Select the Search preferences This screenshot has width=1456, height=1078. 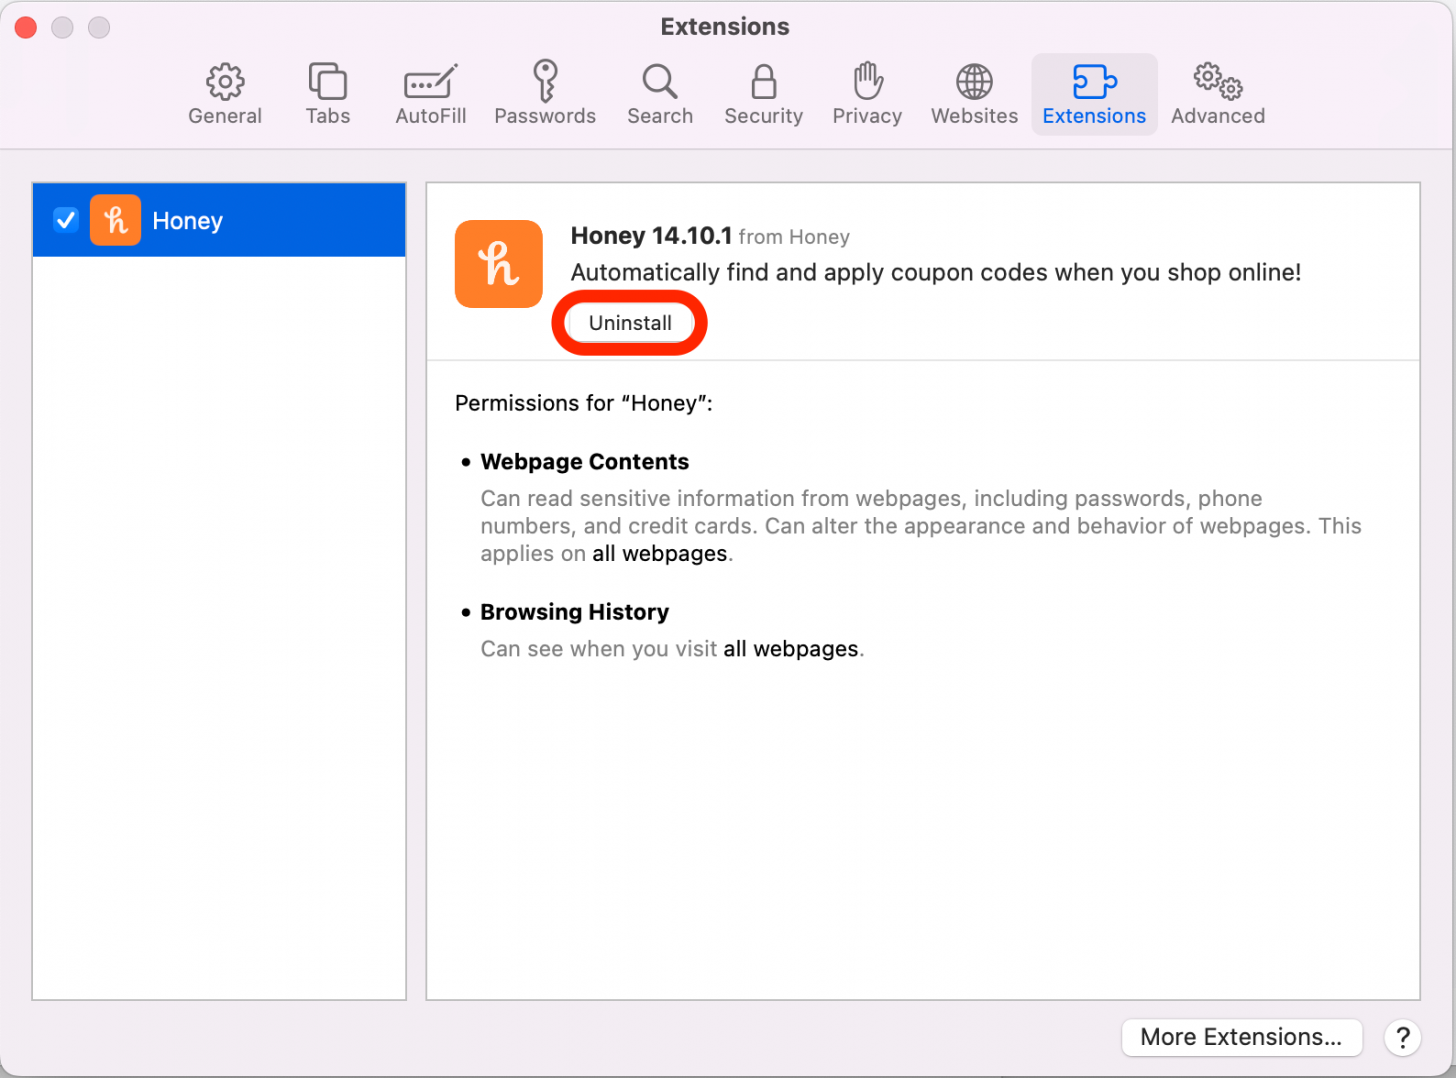(x=660, y=94)
